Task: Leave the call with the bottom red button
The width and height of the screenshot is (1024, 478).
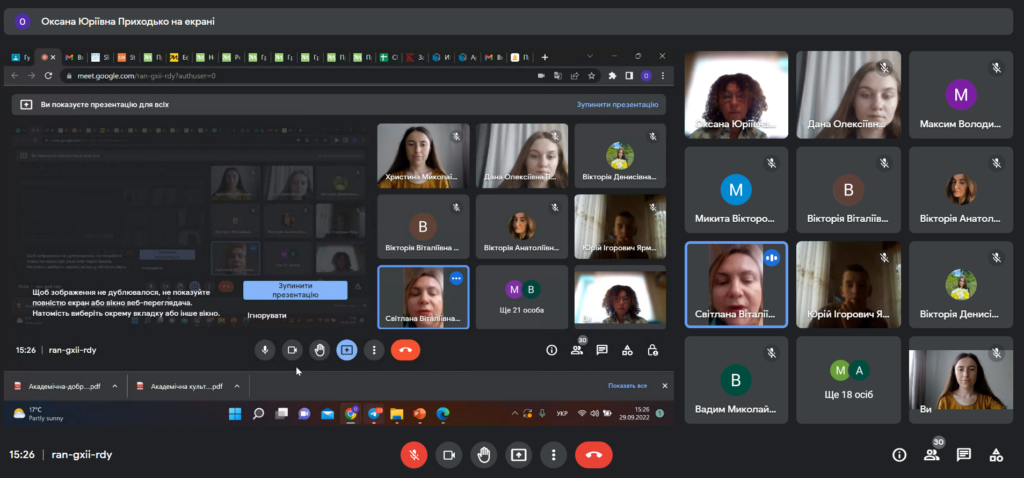Action: click(x=593, y=454)
